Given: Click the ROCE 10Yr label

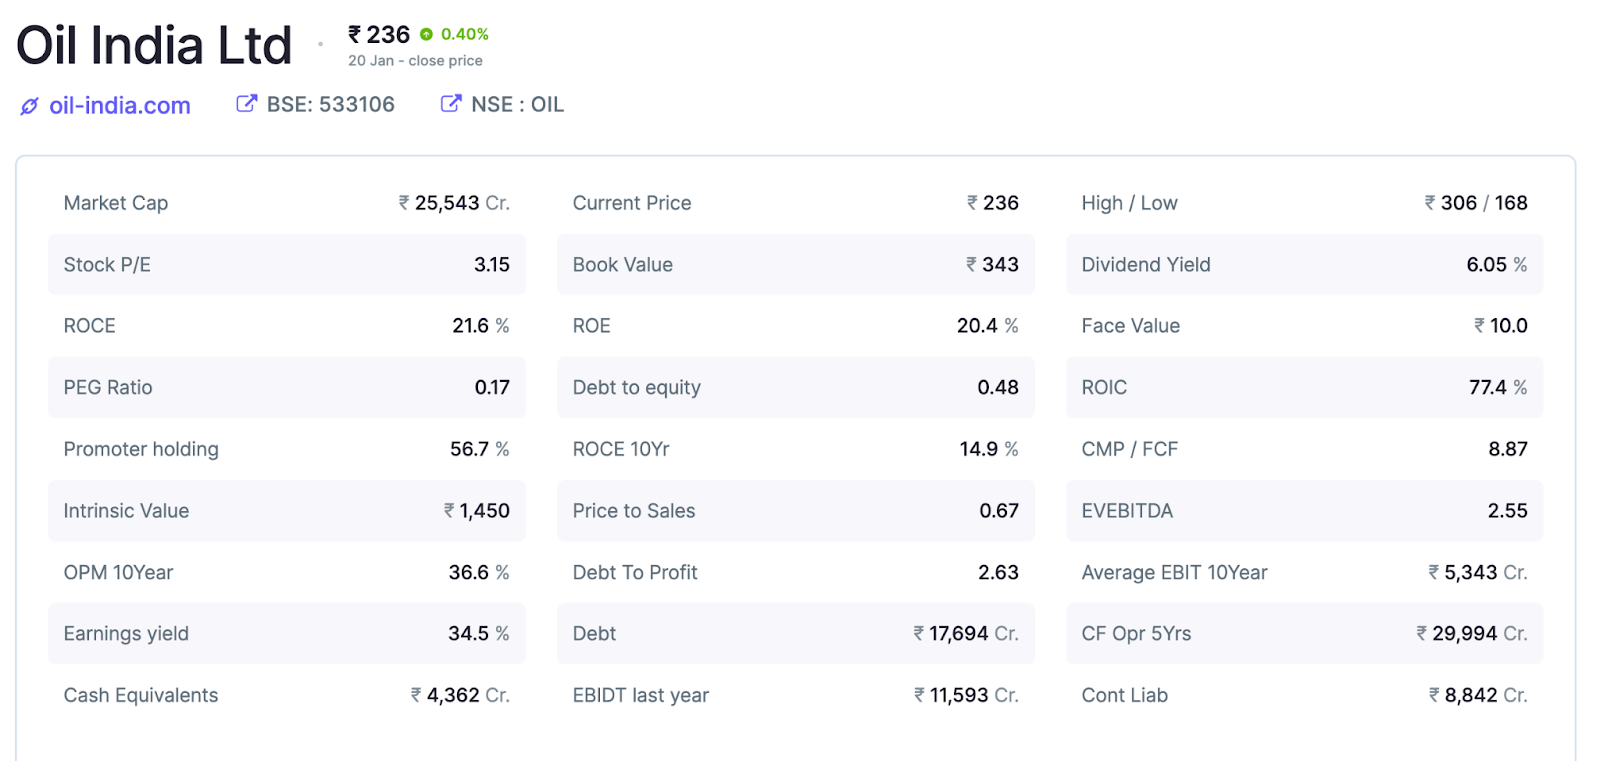Looking at the screenshot, I should [x=621, y=450].
